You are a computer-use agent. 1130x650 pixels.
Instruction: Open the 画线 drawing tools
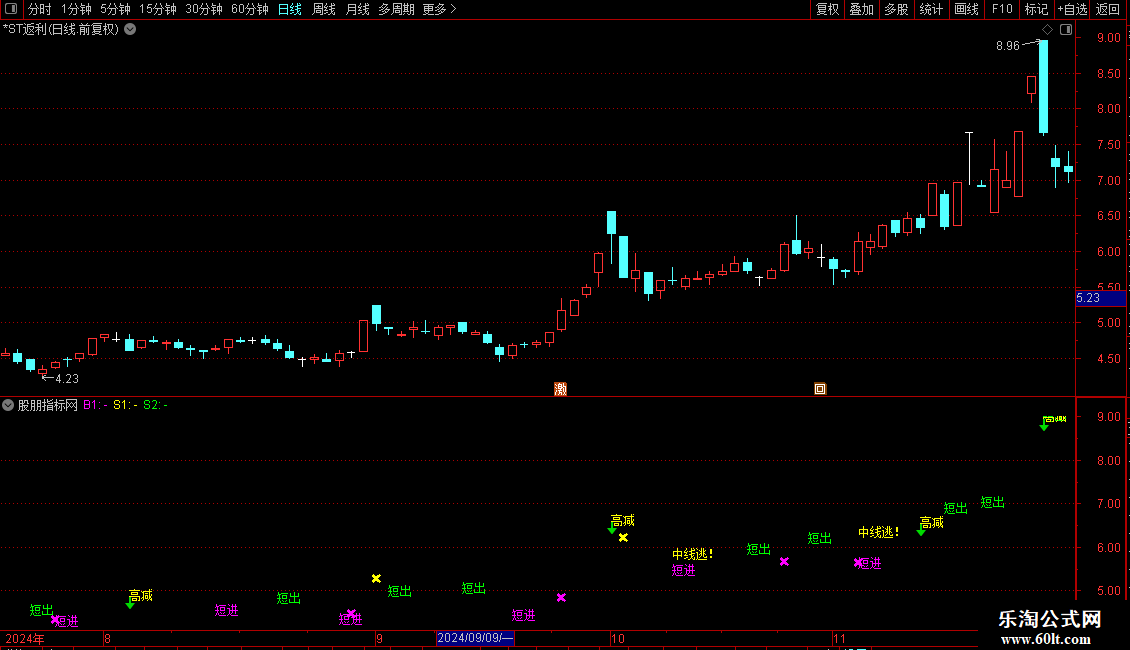click(966, 9)
